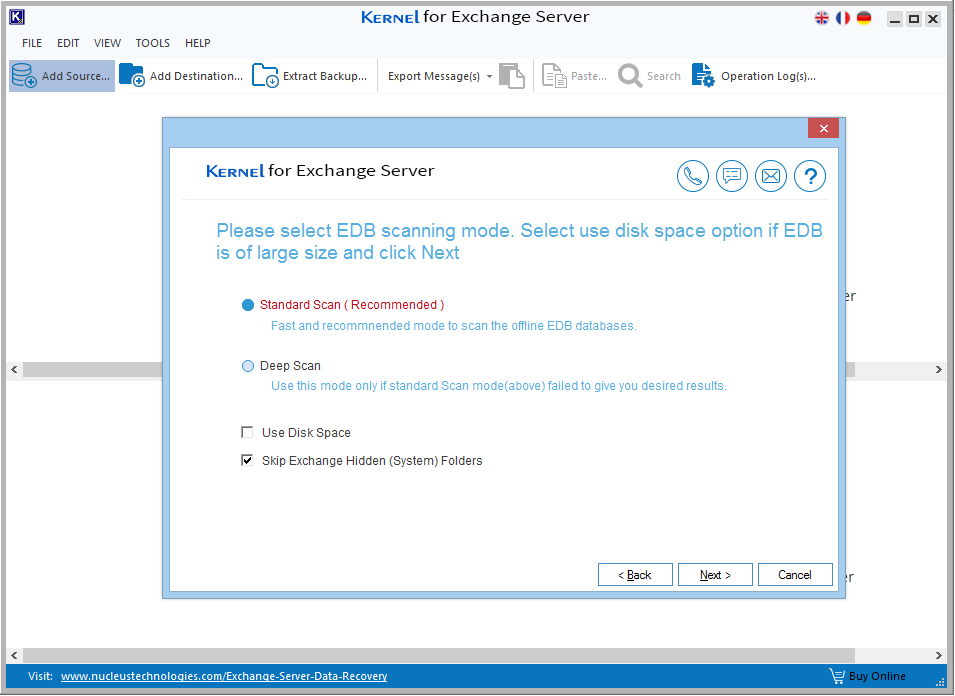Expand the Export Message(s) dropdown arrow
The width and height of the screenshot is (955, 696).
click(489, 77)
